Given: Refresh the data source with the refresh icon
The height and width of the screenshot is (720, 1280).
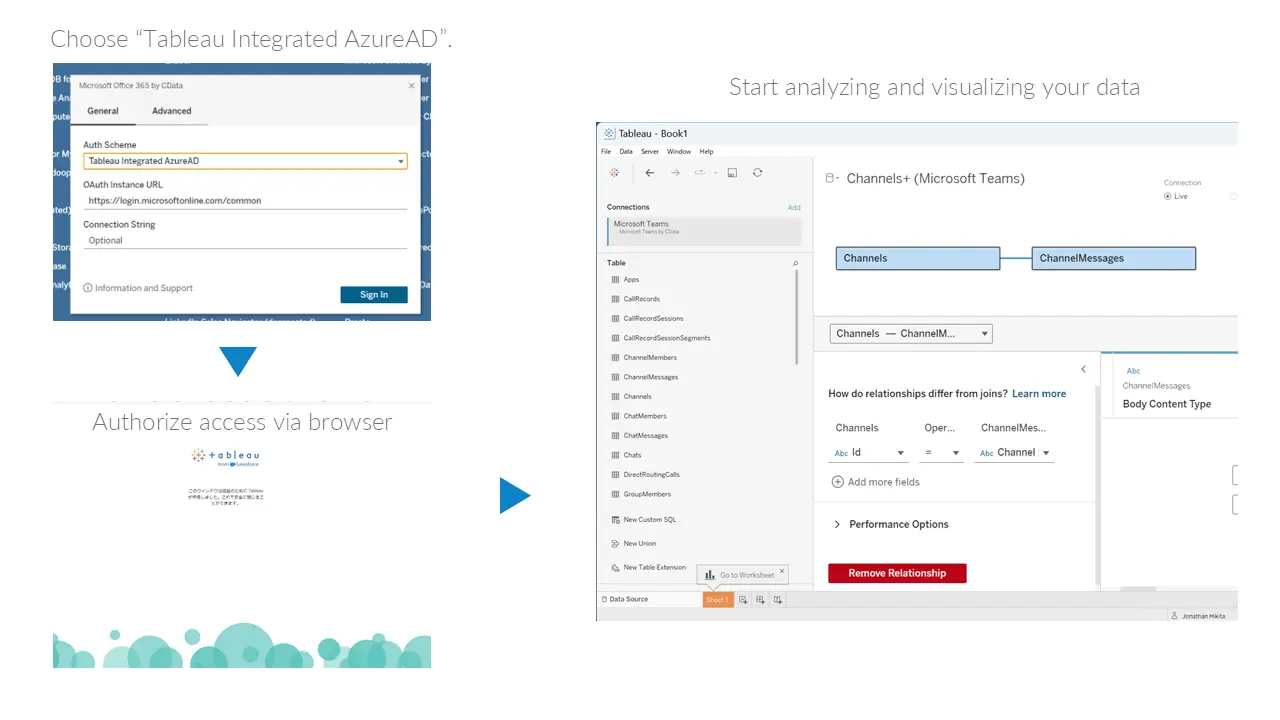Looking at the screenshot, I should click(757, 172).
